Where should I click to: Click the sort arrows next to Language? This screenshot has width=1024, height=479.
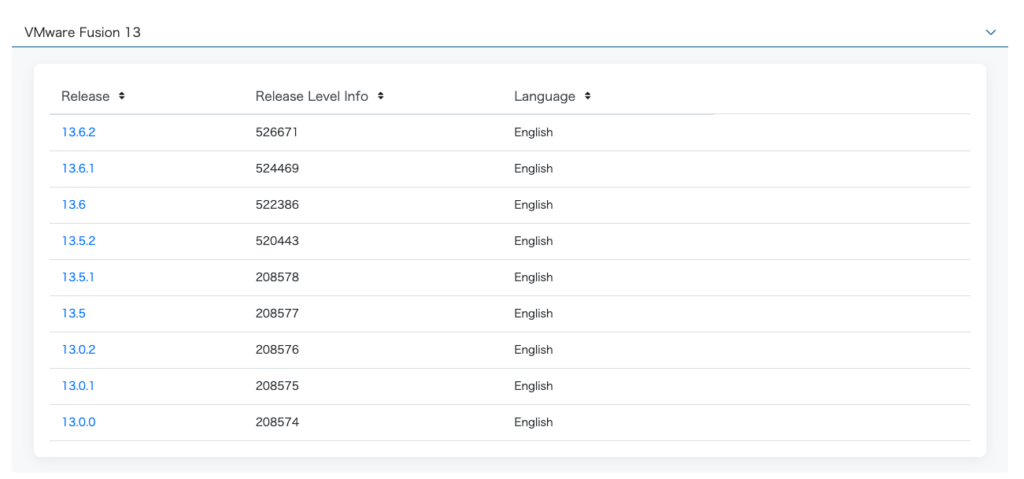(587, 97)
